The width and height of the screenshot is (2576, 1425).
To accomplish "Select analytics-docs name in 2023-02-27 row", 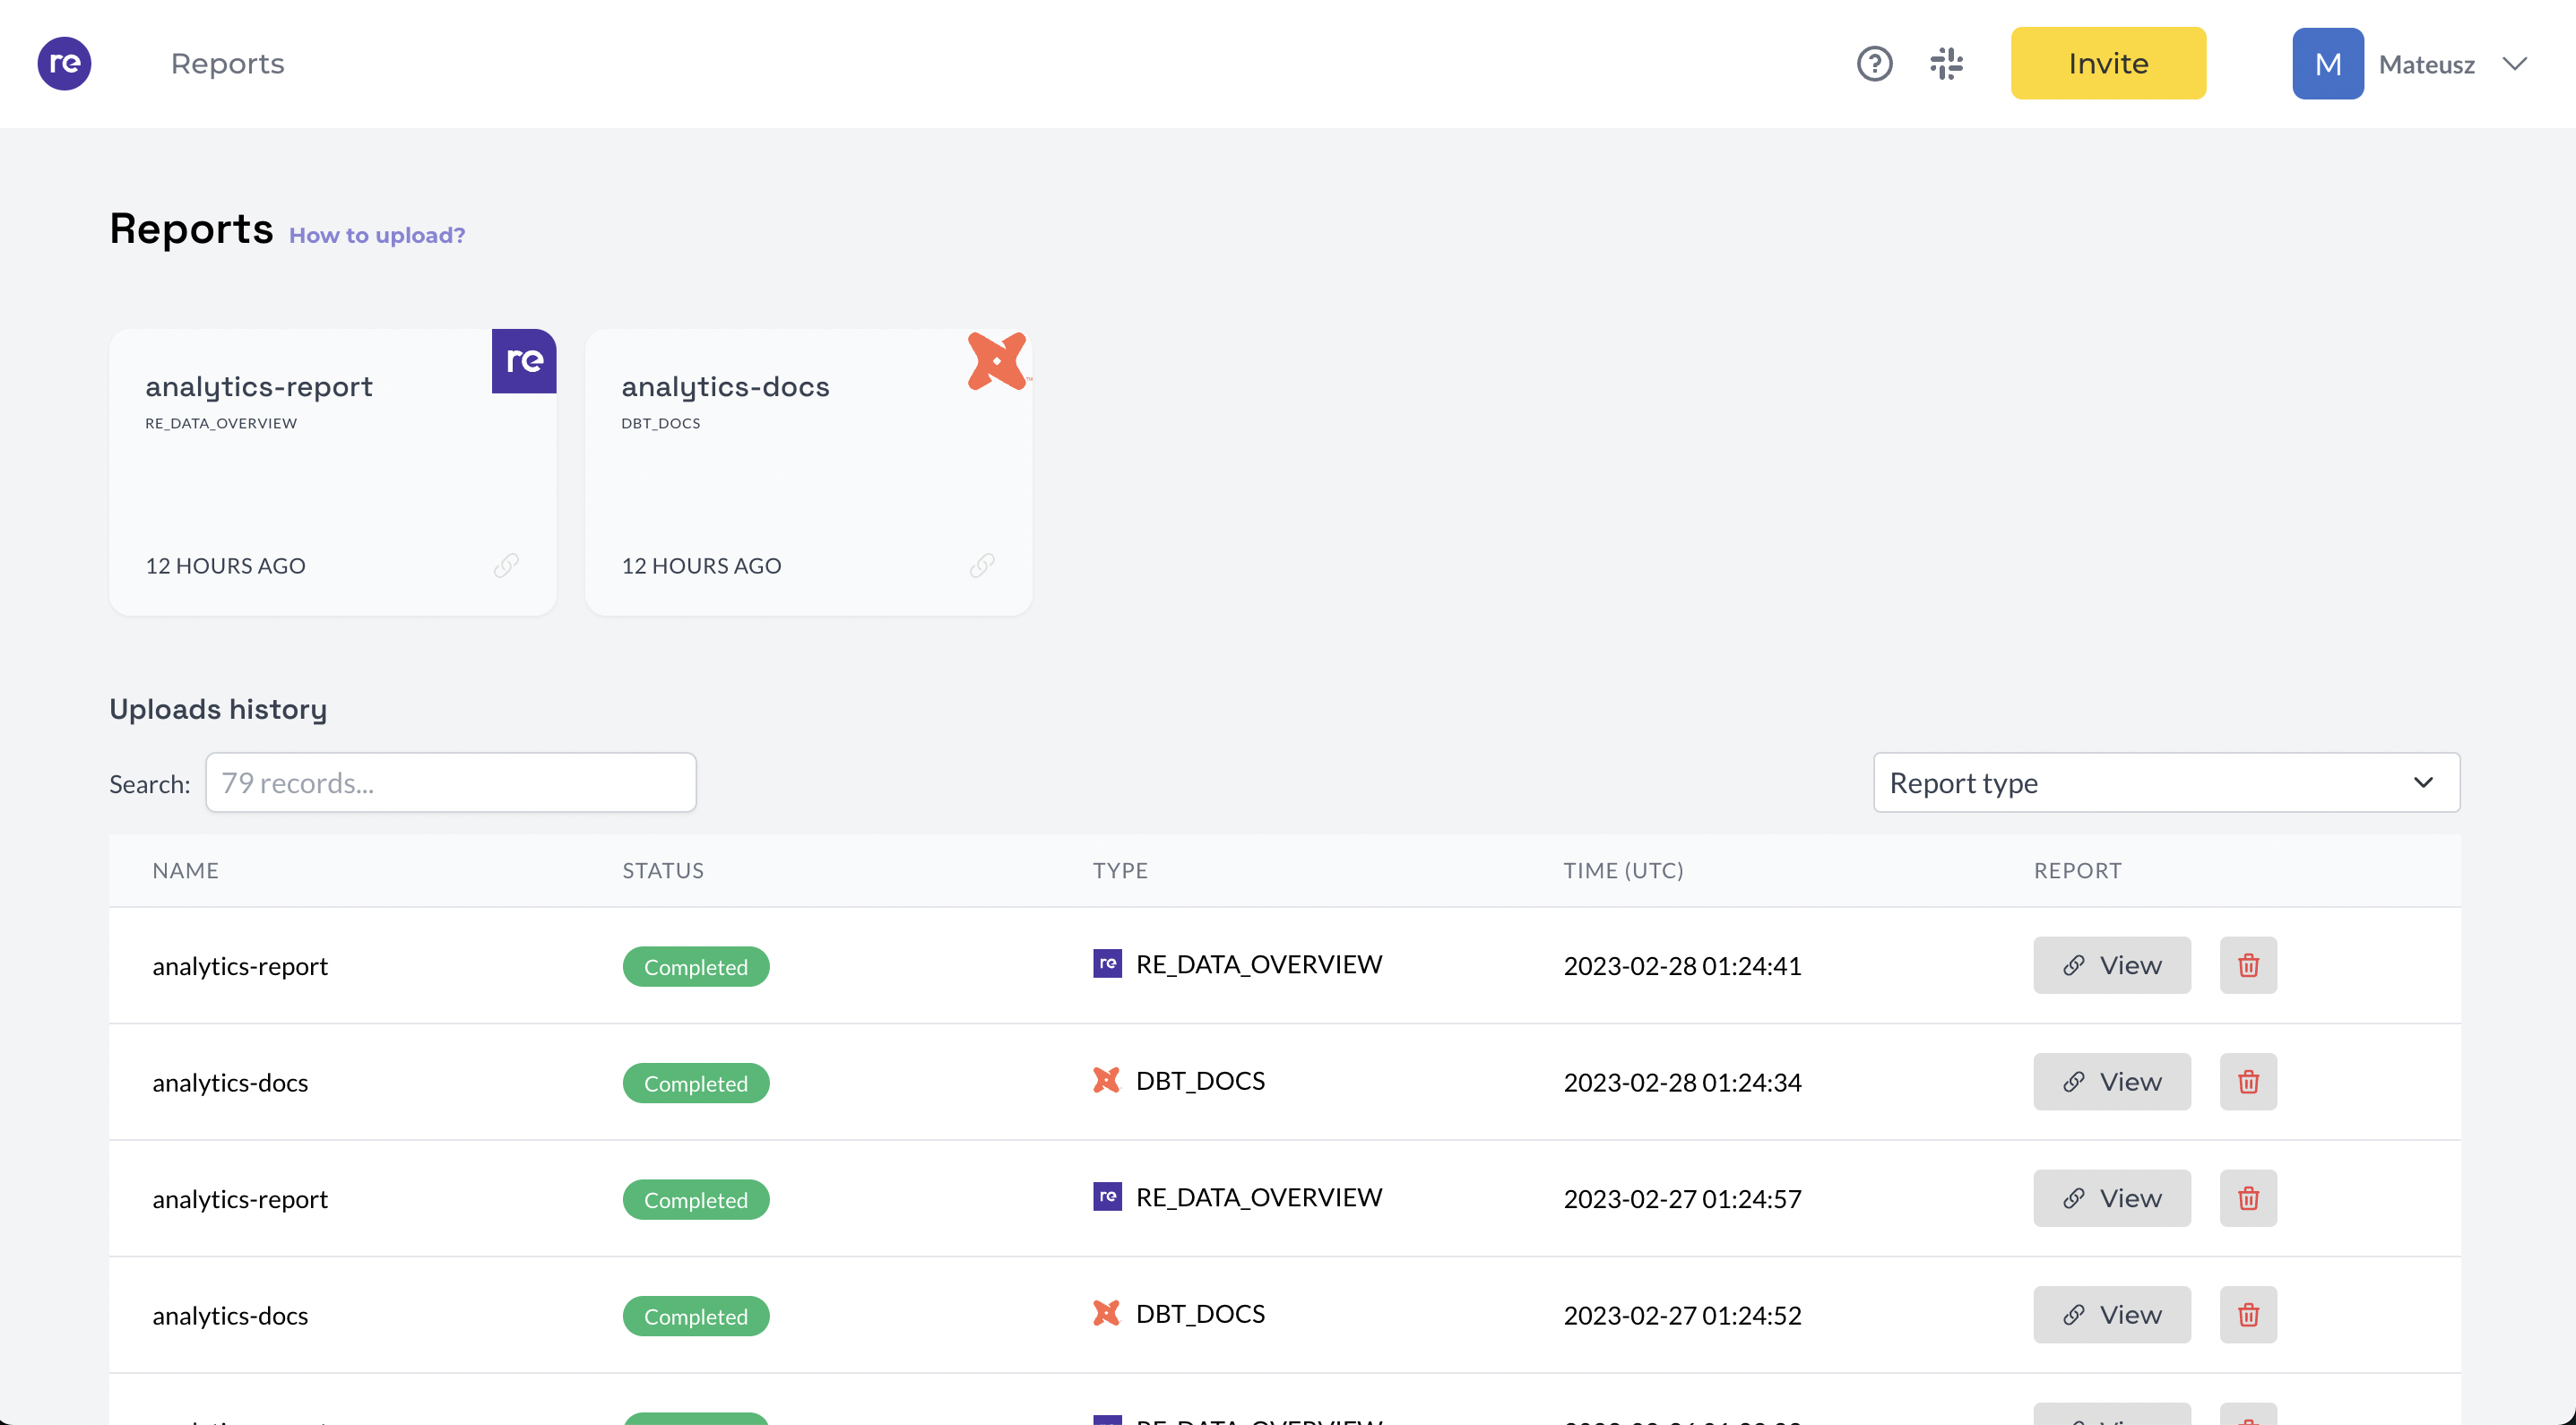I will tap(230, 1315).
